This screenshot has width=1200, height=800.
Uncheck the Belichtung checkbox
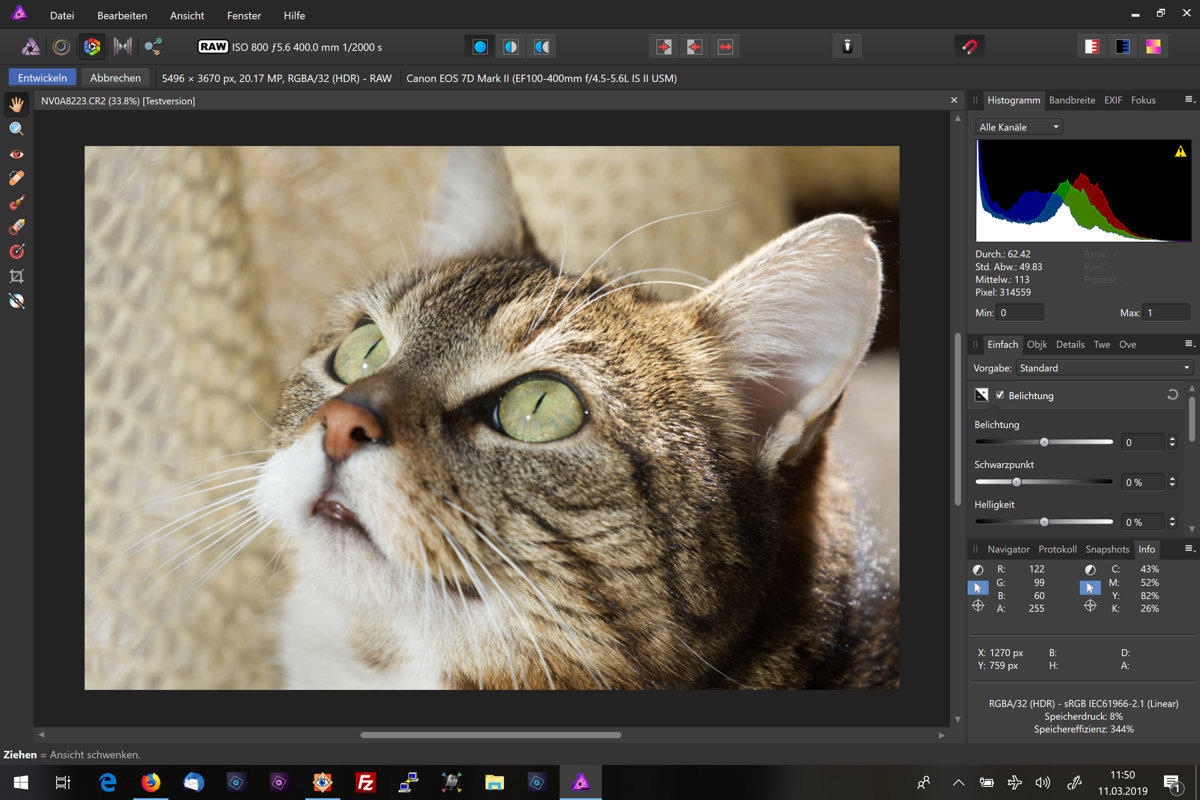coord(1000,395)
